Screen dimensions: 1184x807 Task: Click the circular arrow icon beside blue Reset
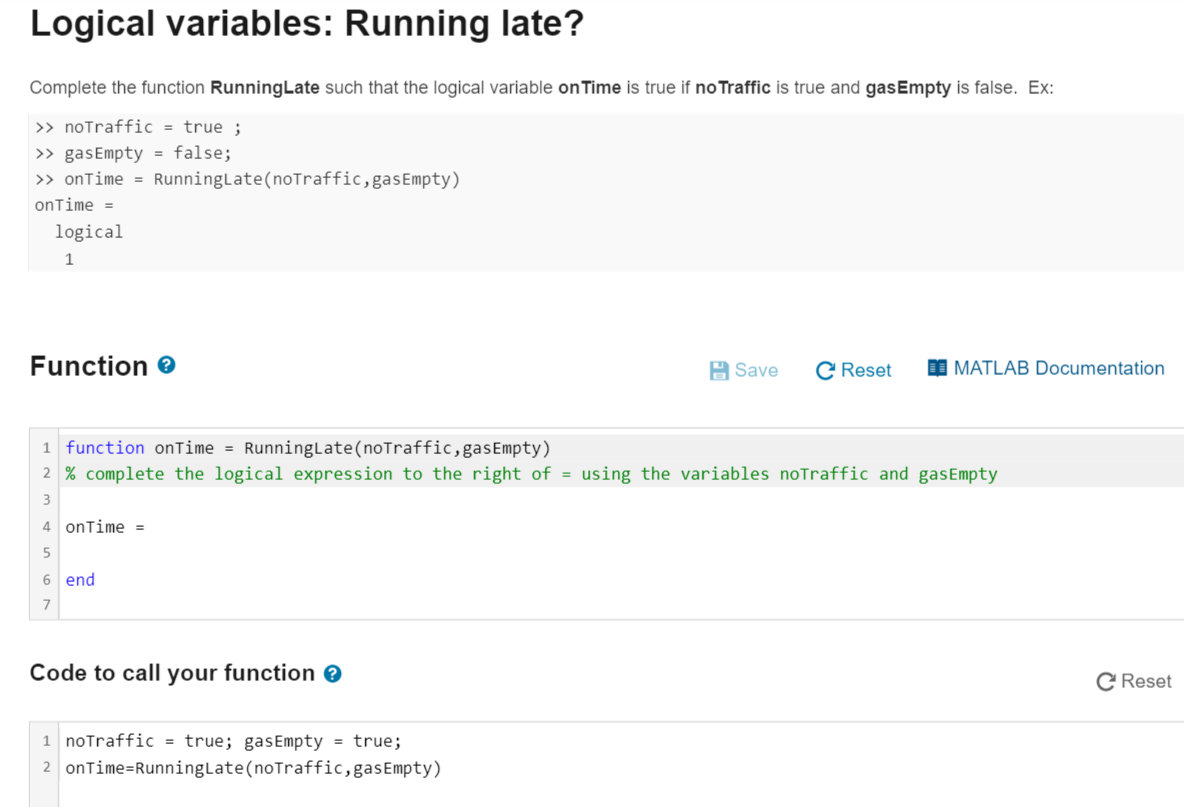pyautogui.click(x=825, y=371)
